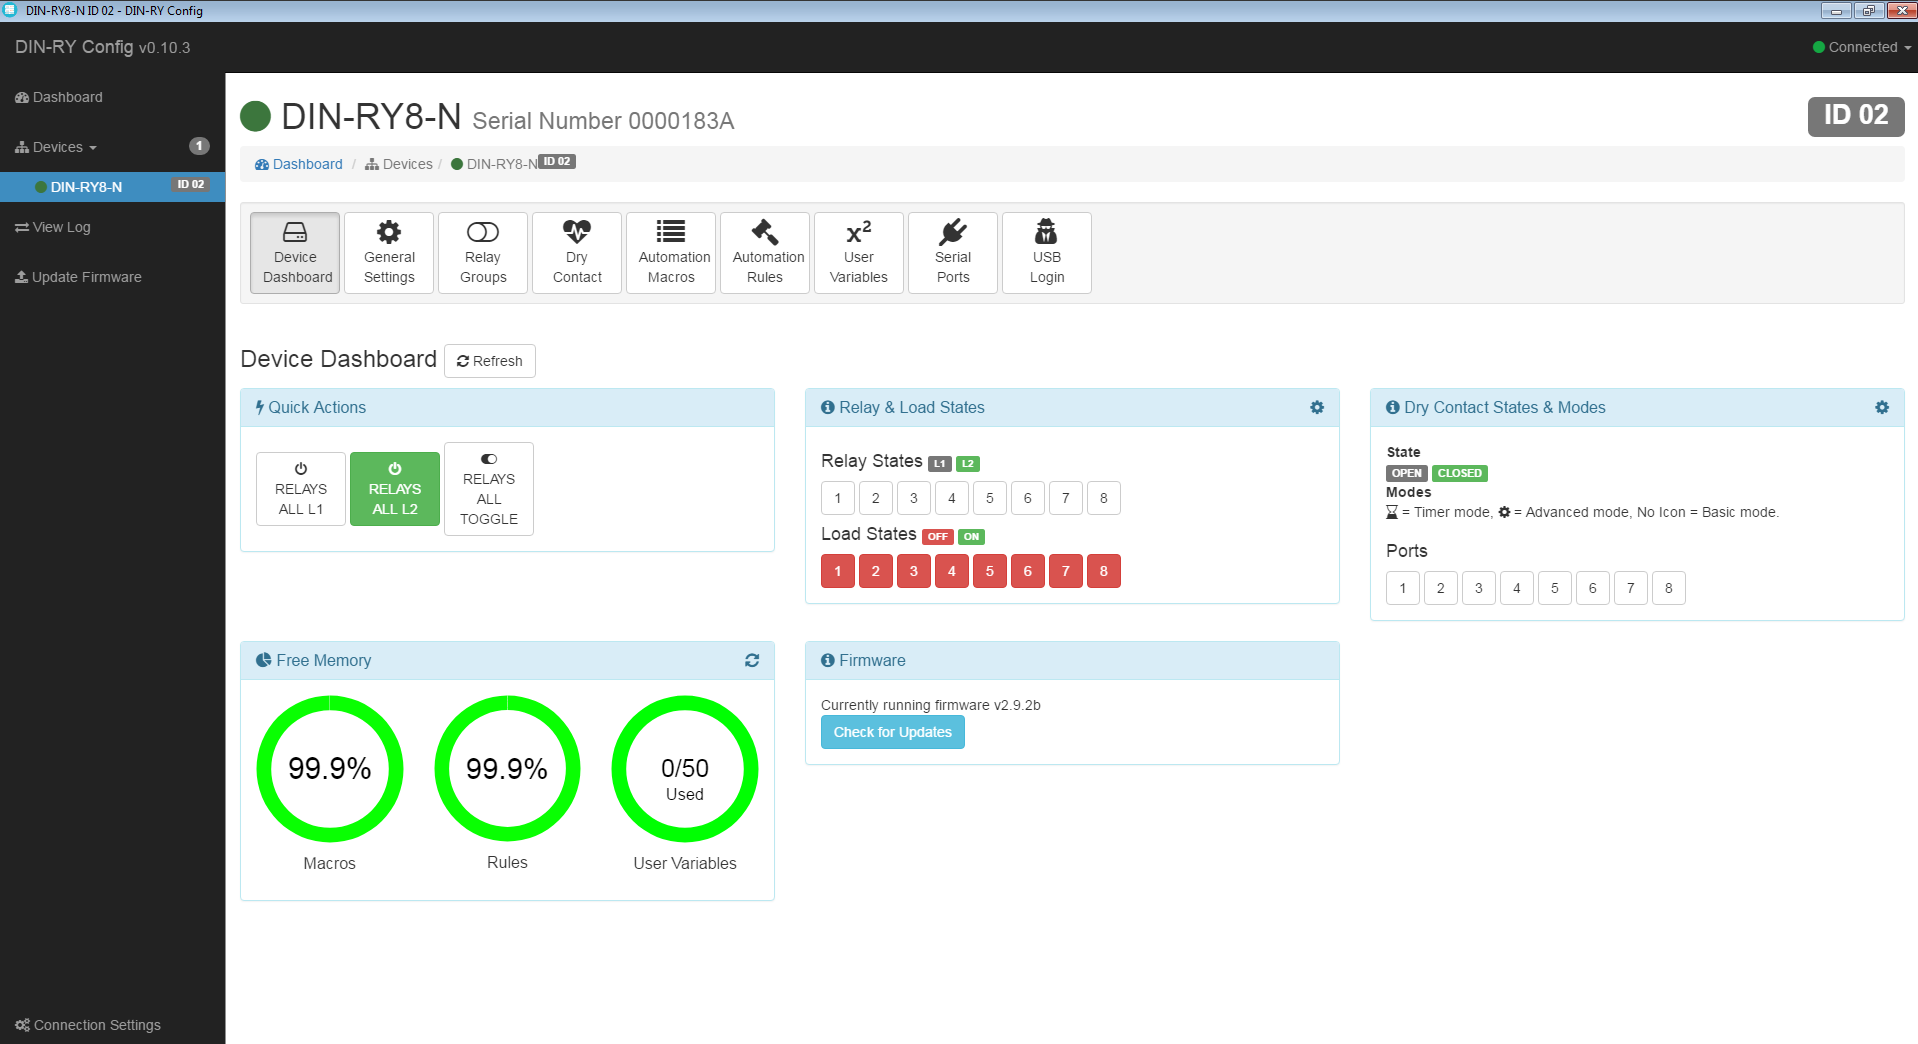1918x1044 pixels.
Task: Click the Dashboard breadcrumb link
Action: click(x=307, y=164)
